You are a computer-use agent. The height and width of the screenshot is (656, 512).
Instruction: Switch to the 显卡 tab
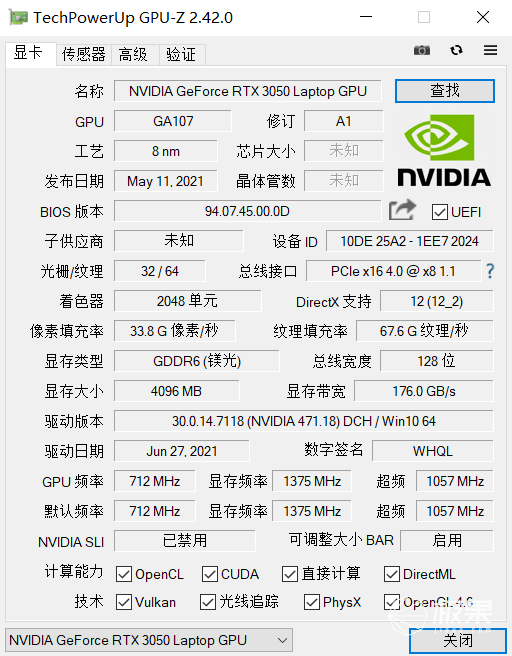31,54
